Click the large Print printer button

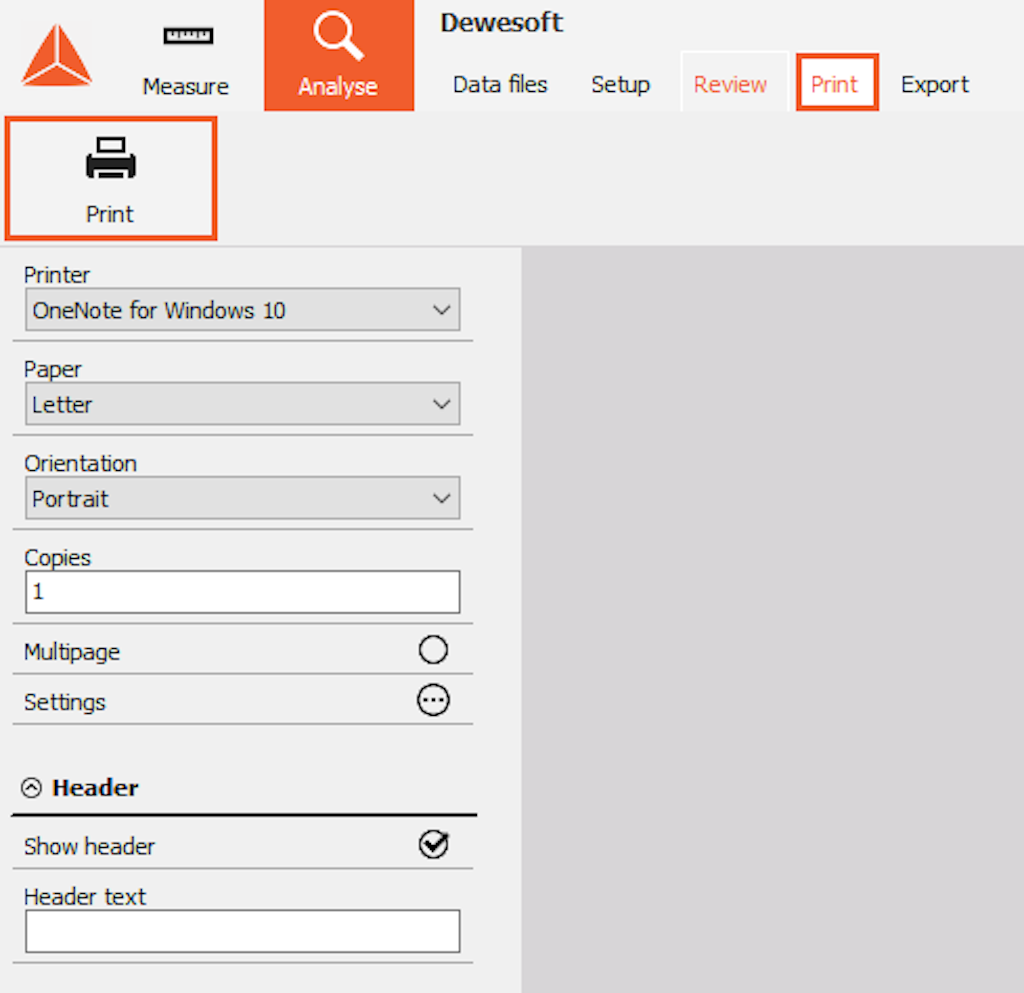click(110, 179)
